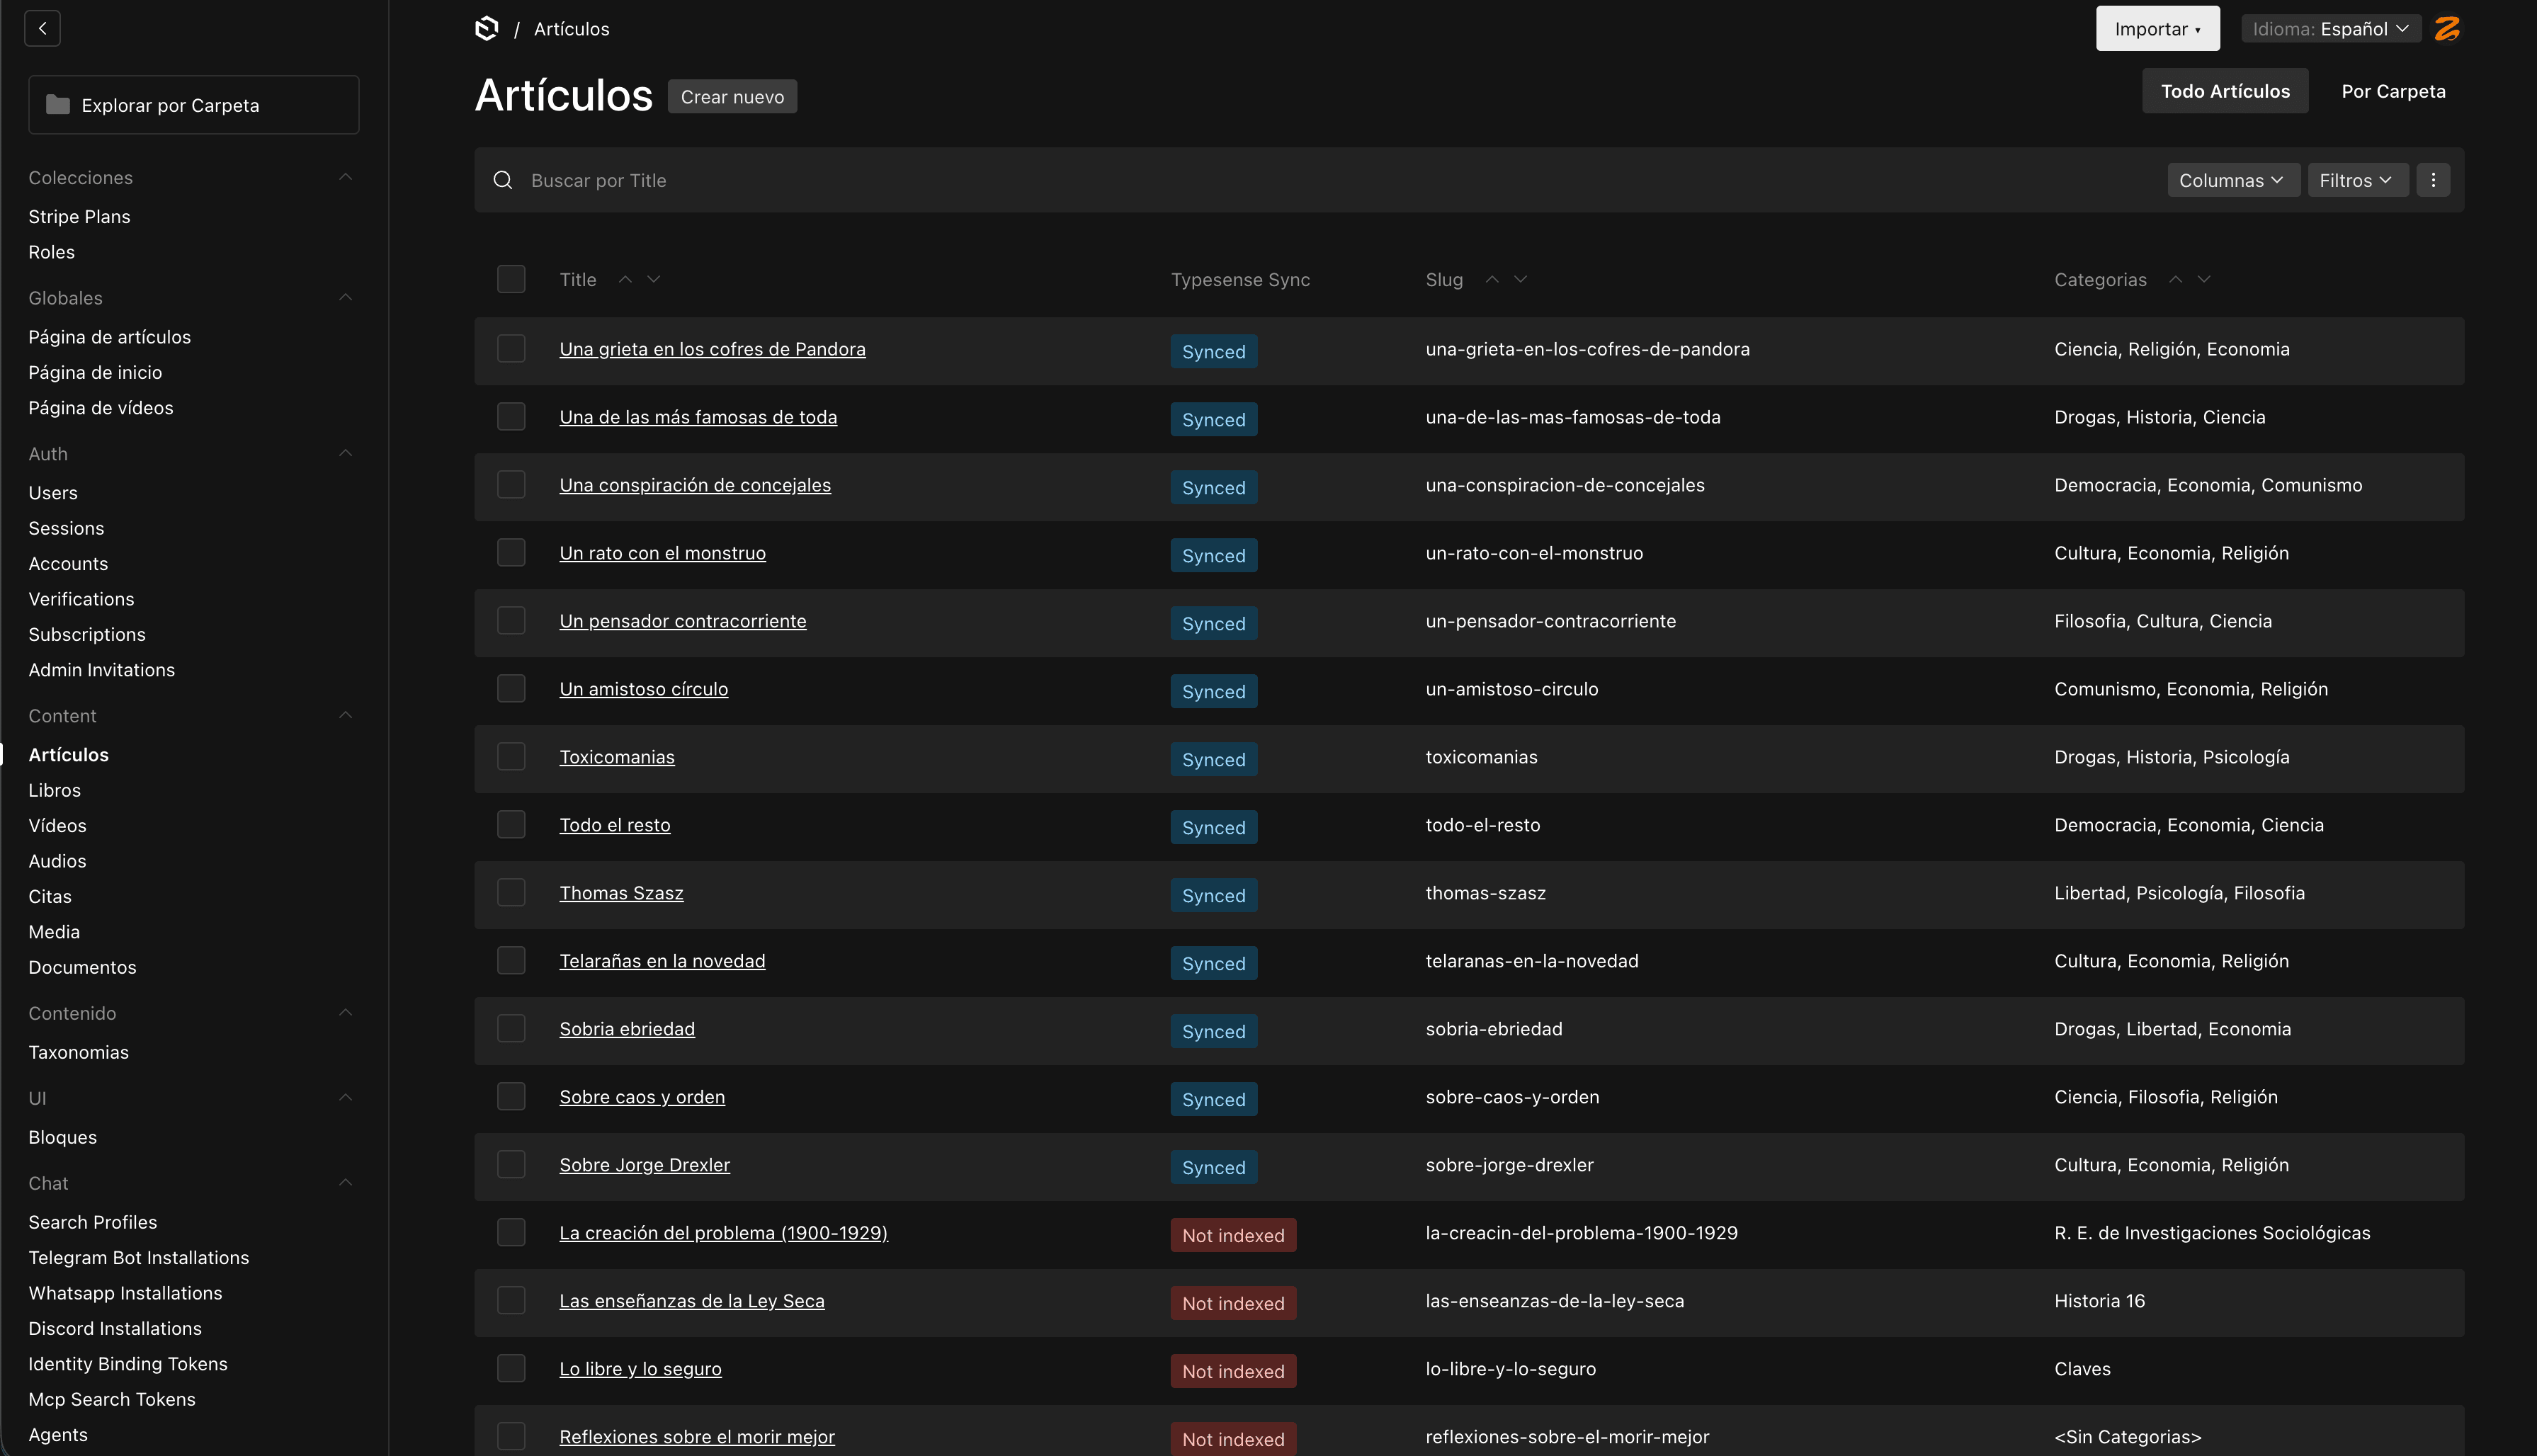Sort Categorias column ascending arrow
The image size is (2537, 1456).
click(x=2175, y=279)
